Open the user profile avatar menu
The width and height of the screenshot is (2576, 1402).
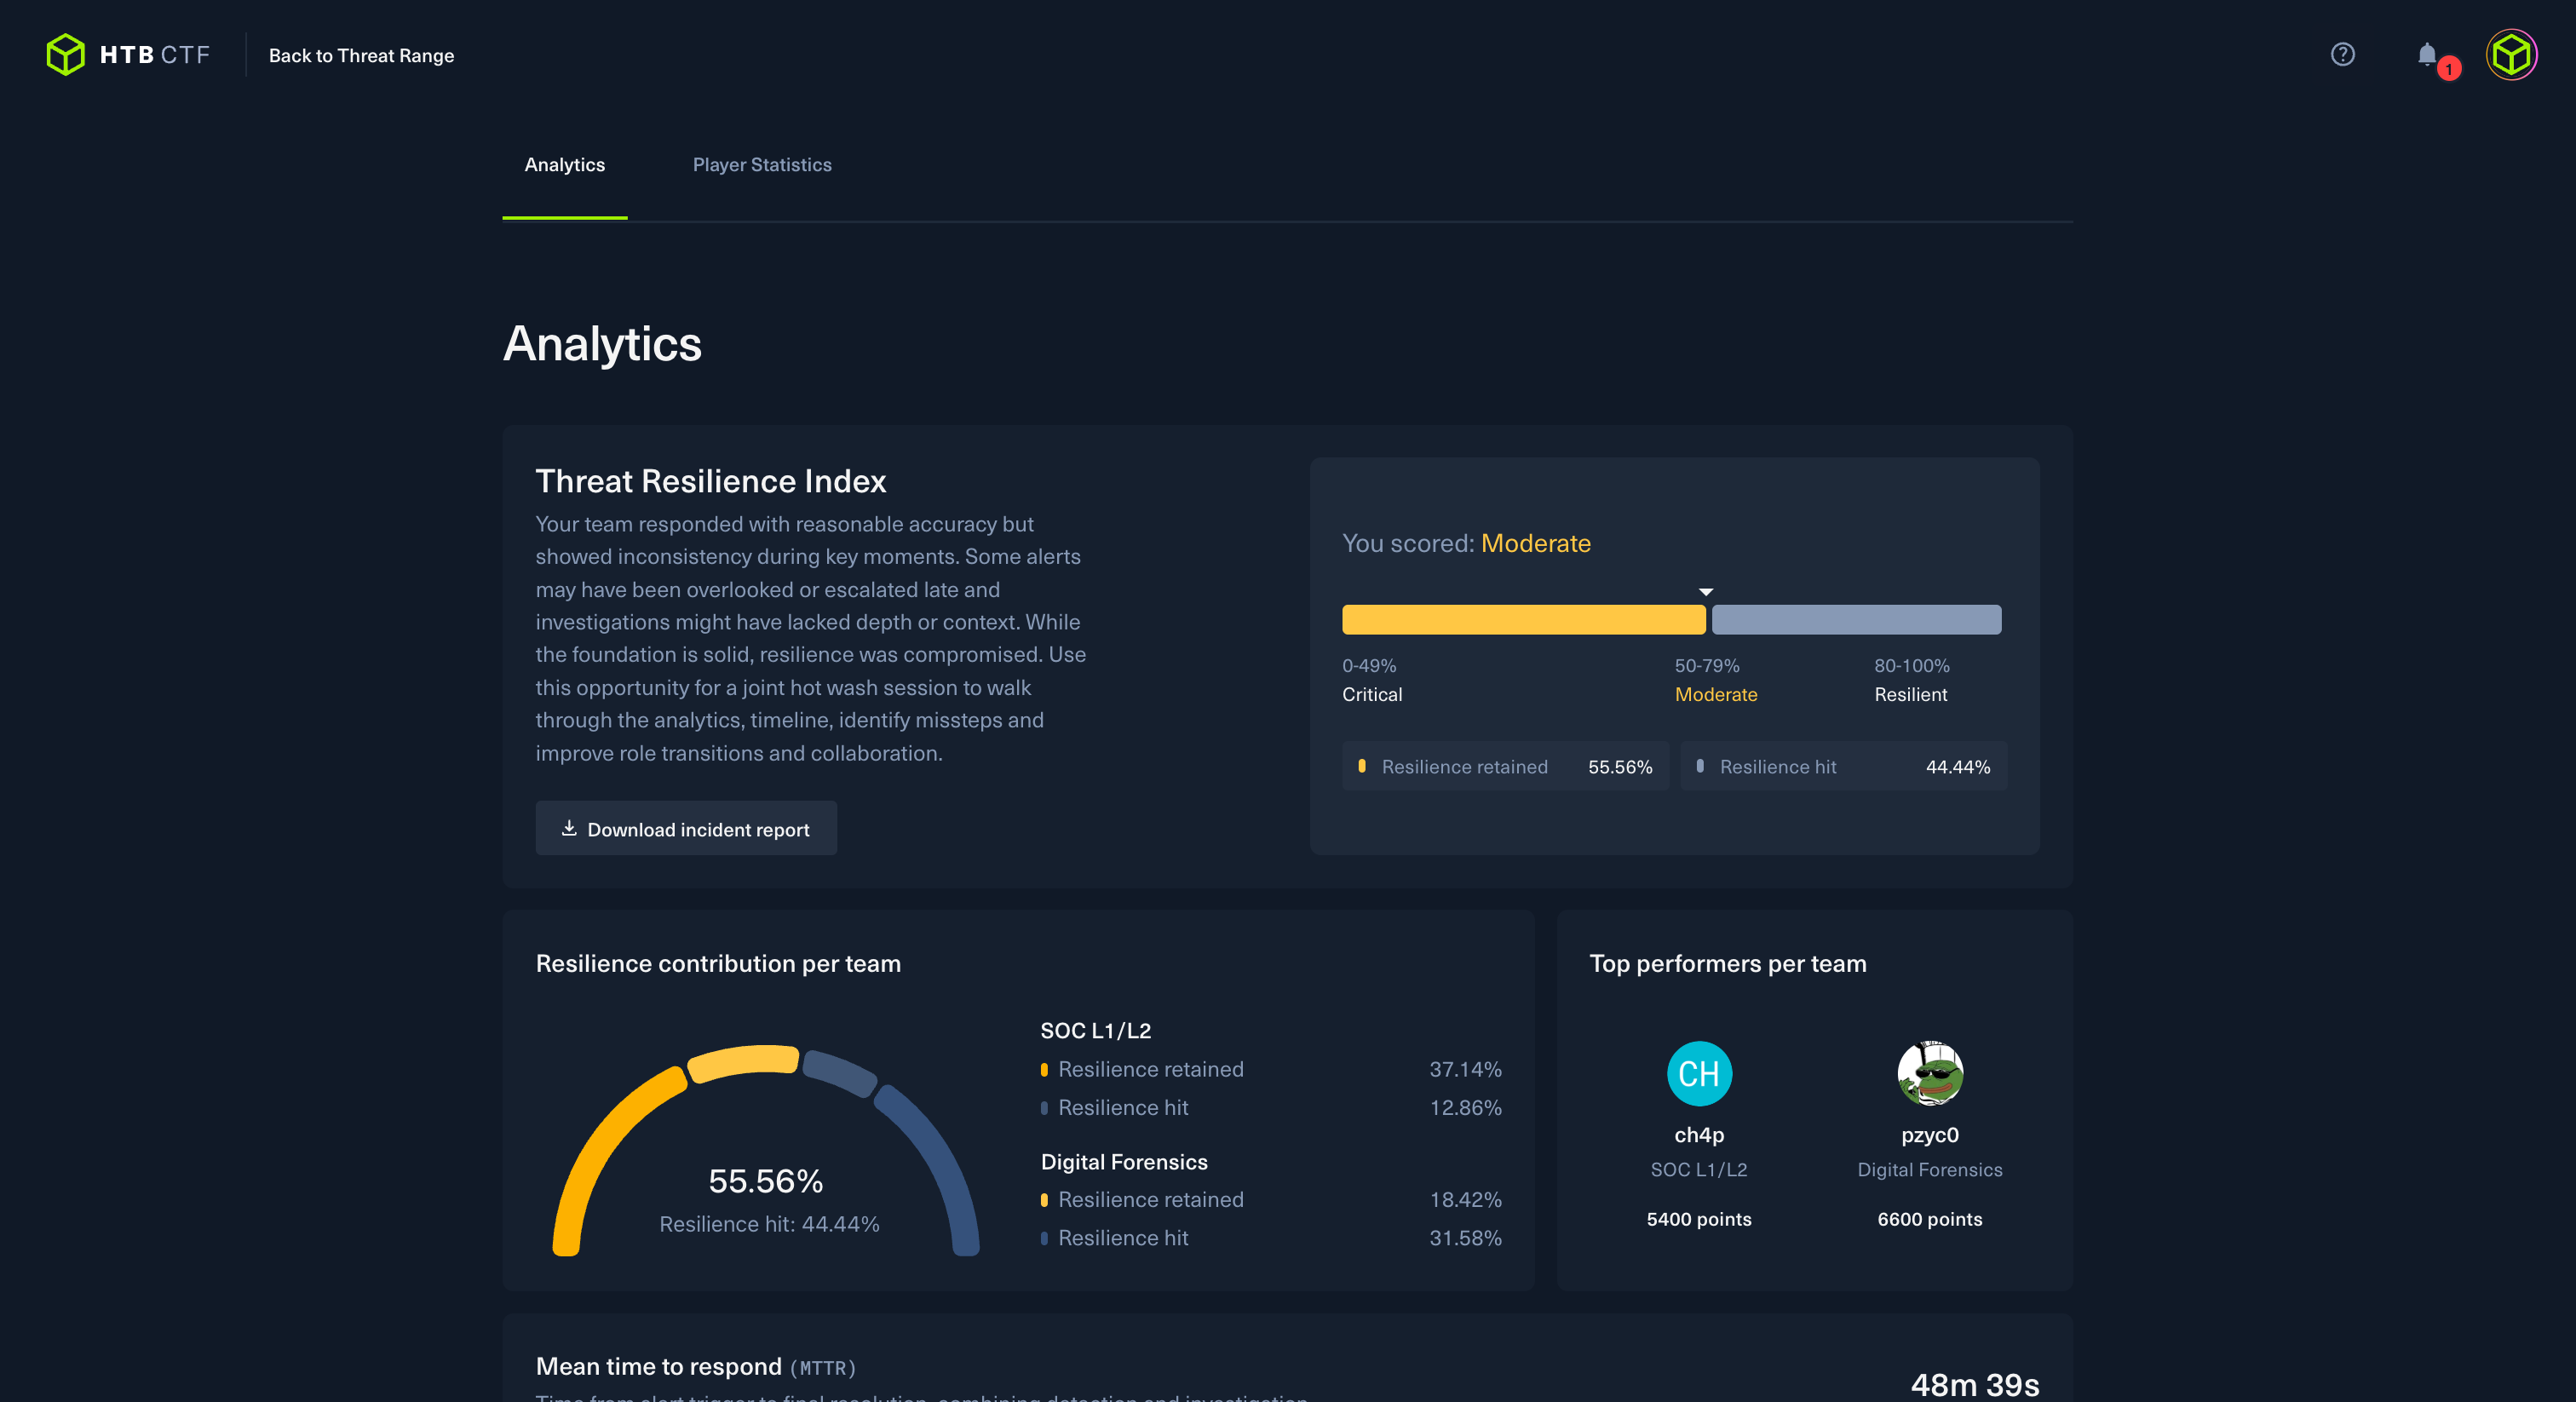2511,55
